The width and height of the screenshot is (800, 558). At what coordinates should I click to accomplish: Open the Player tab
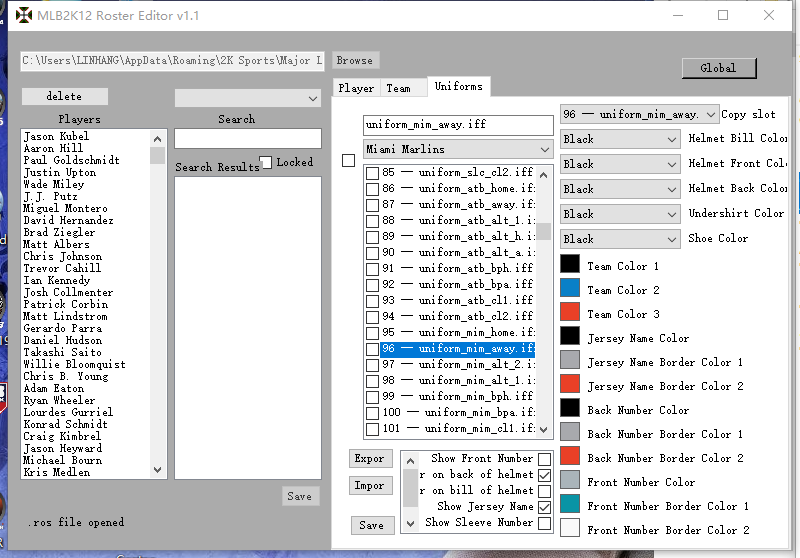tap(356, 88)
